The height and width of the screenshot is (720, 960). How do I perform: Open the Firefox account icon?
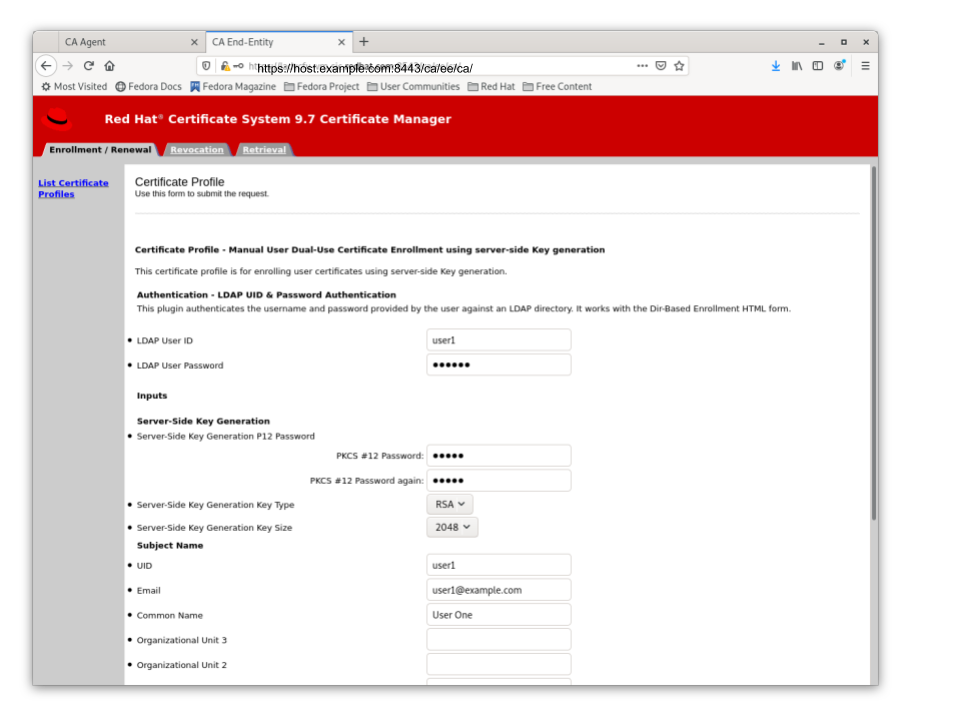(x=839, y=66)
